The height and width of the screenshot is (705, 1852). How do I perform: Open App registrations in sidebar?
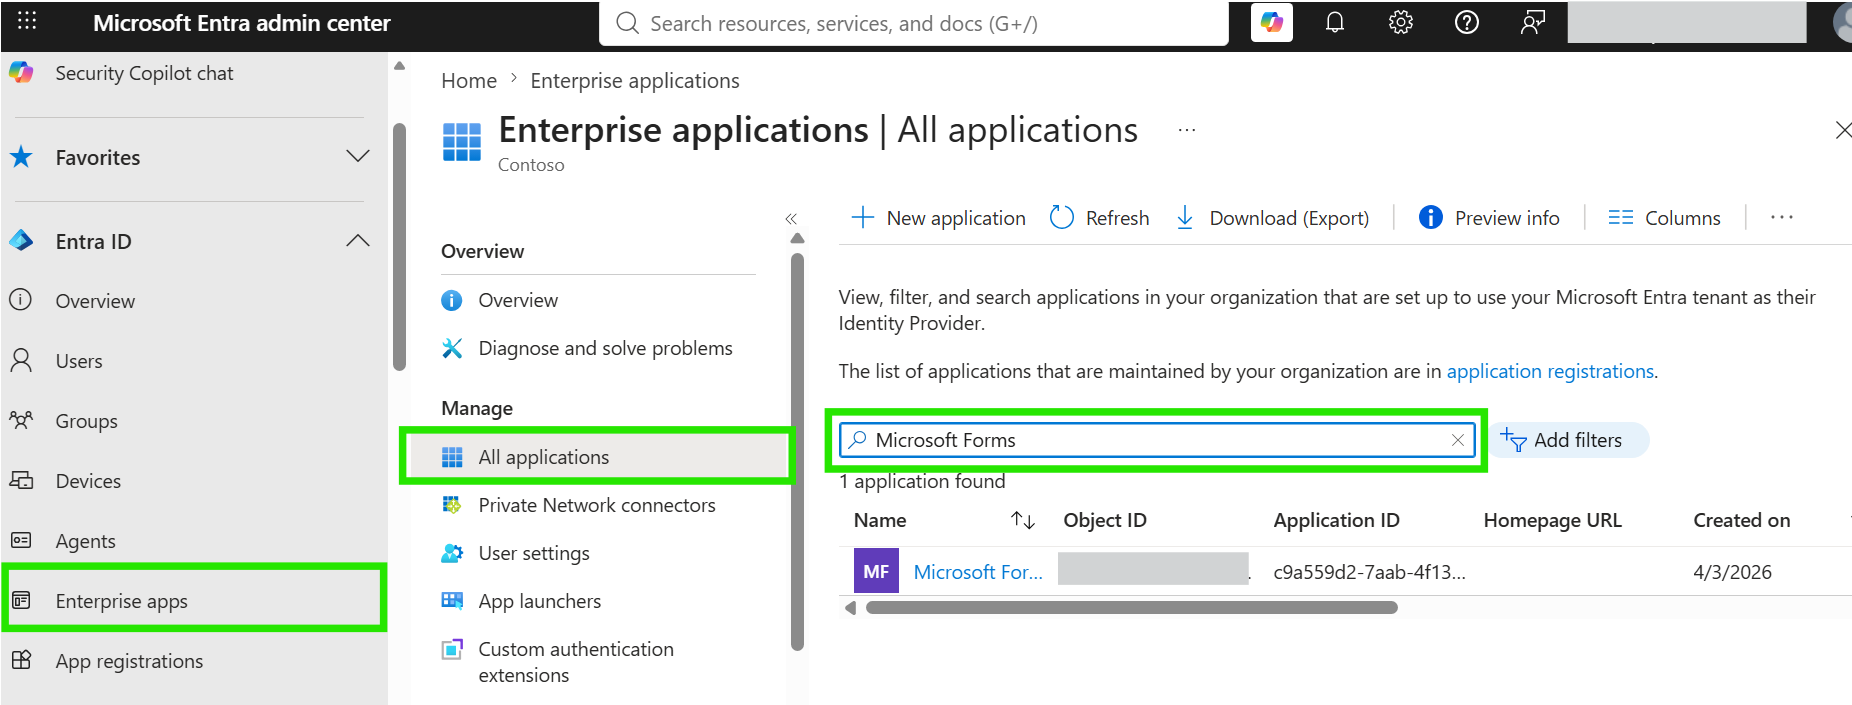[x=129, y=661]
